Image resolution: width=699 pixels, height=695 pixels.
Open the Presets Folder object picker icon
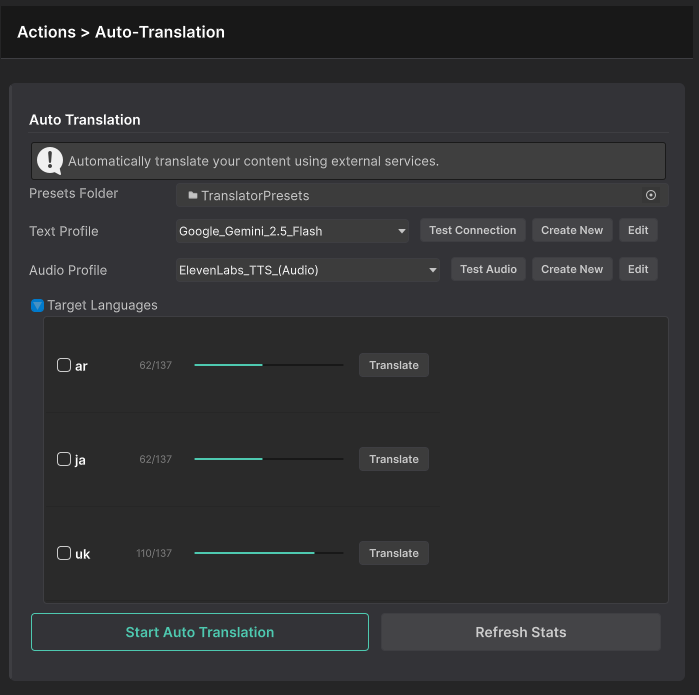point(650,195)
